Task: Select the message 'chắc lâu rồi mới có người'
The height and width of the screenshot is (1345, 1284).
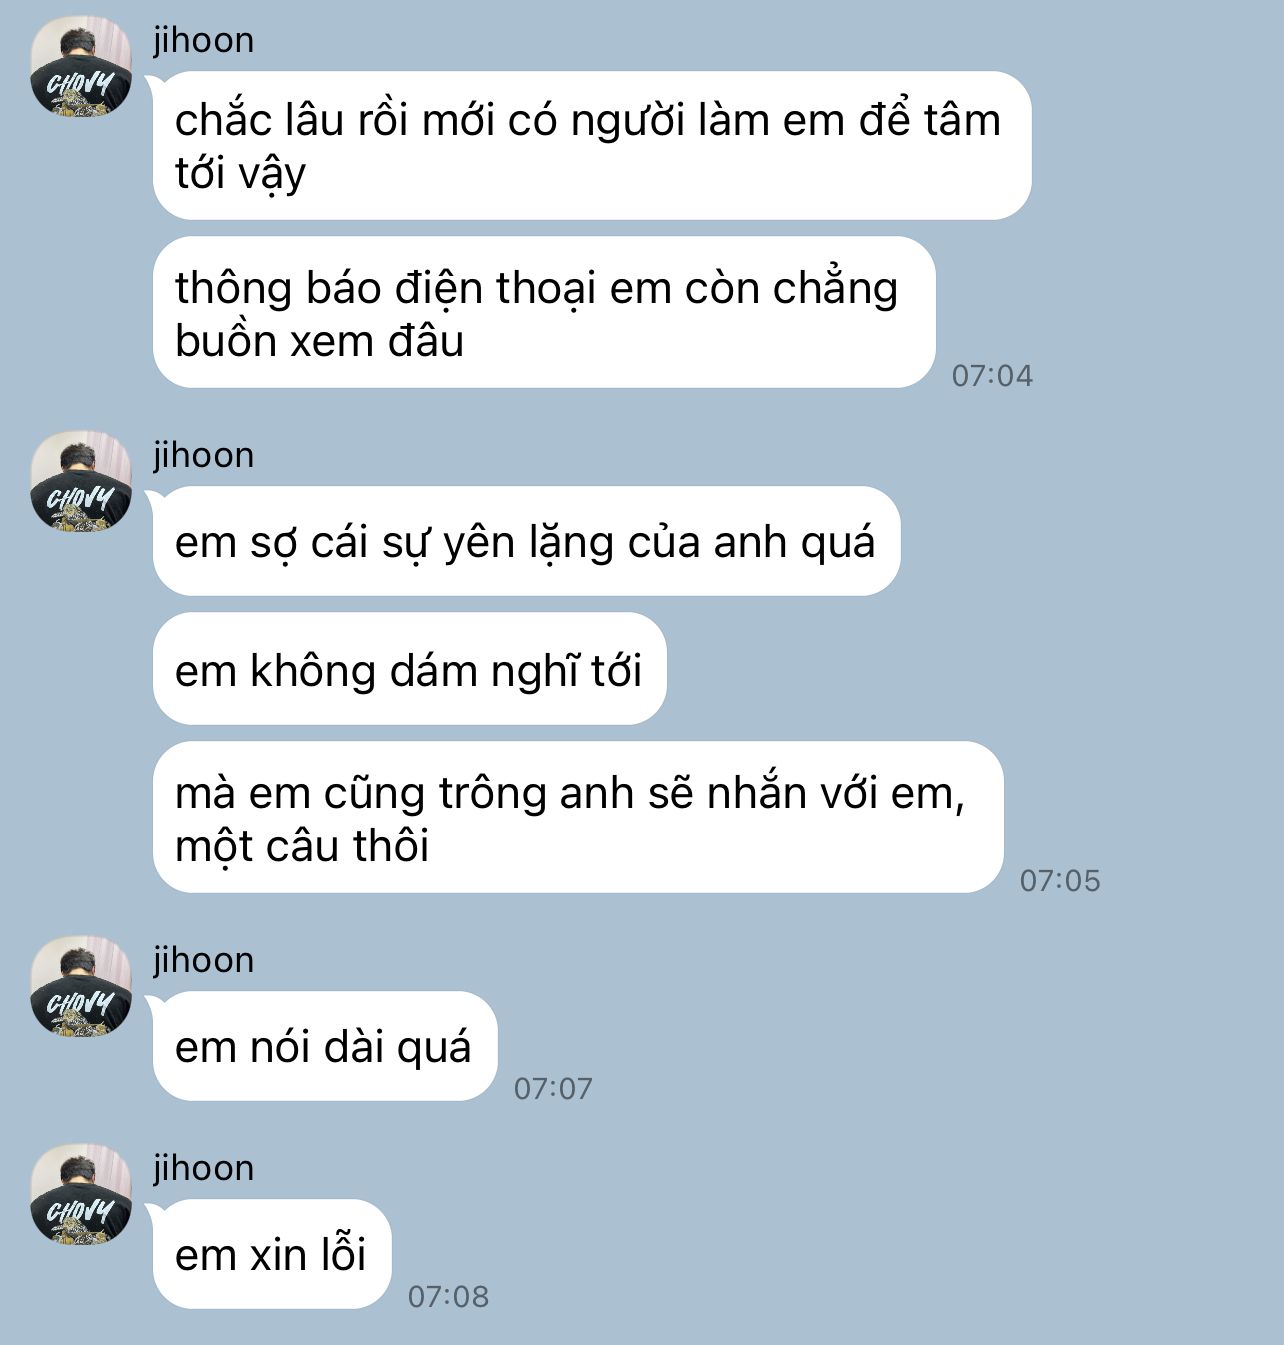Action: point(592,145)
